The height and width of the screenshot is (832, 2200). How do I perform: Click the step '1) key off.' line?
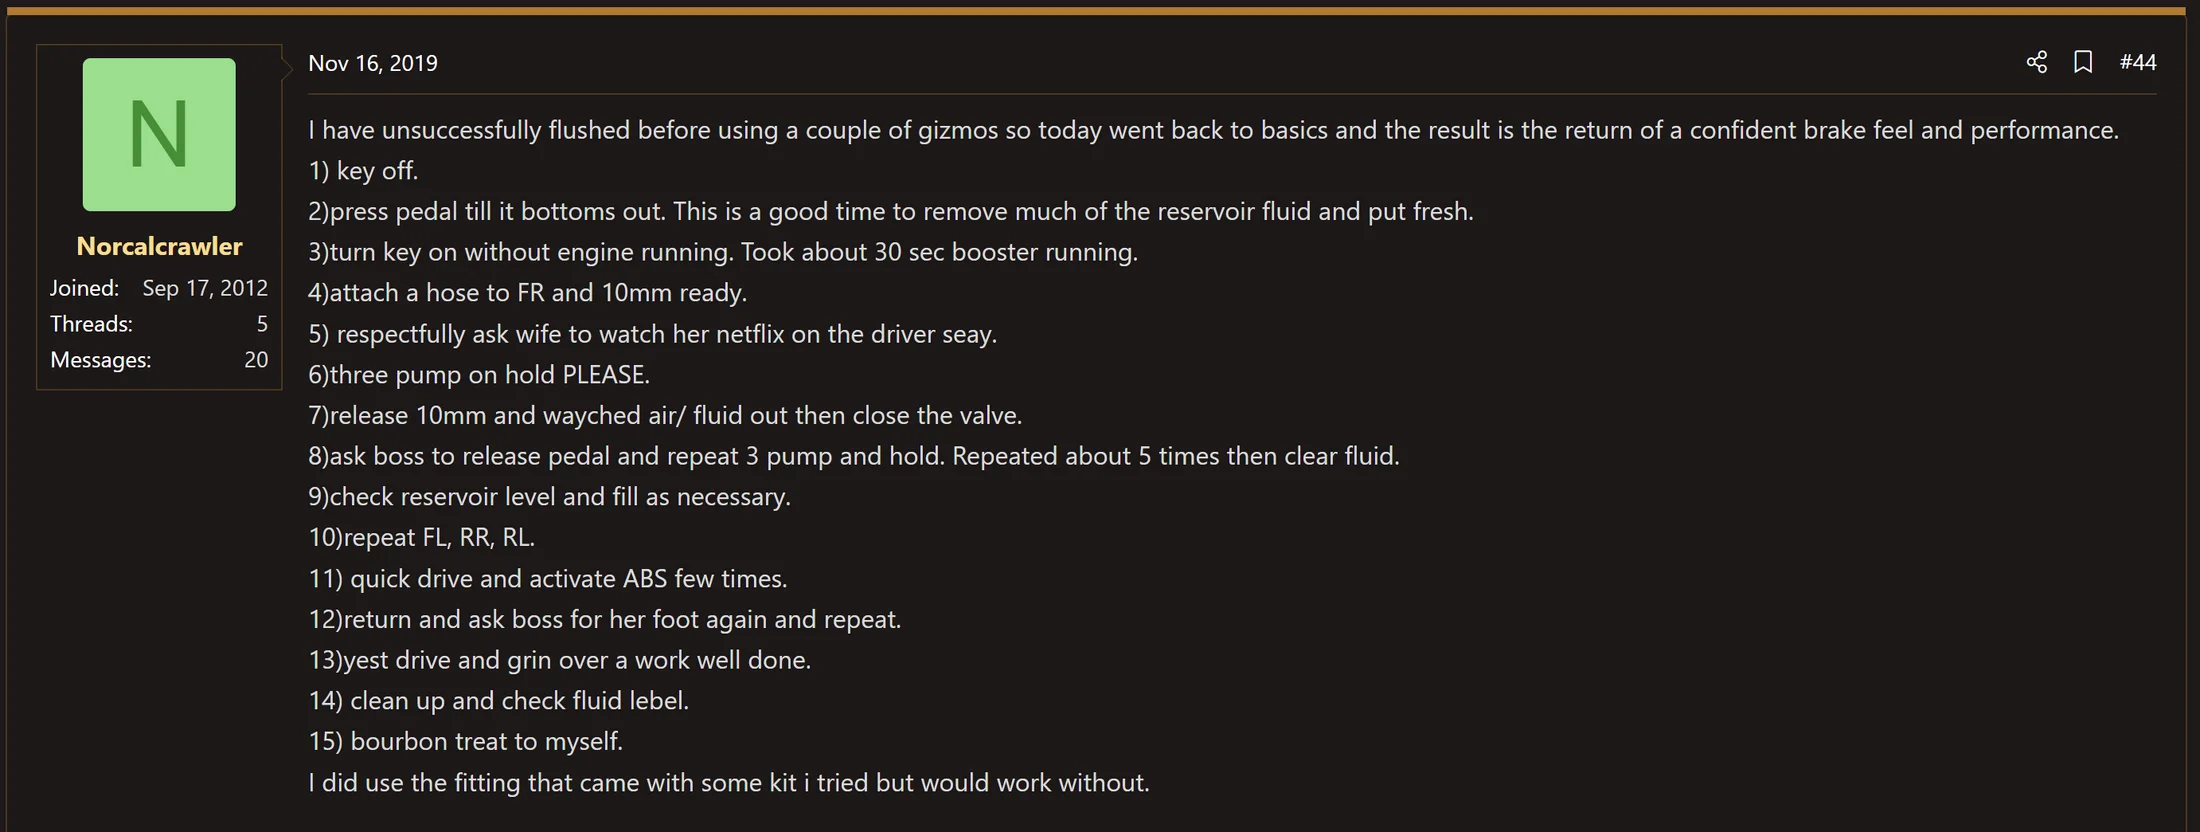click(x=363, y=171)
